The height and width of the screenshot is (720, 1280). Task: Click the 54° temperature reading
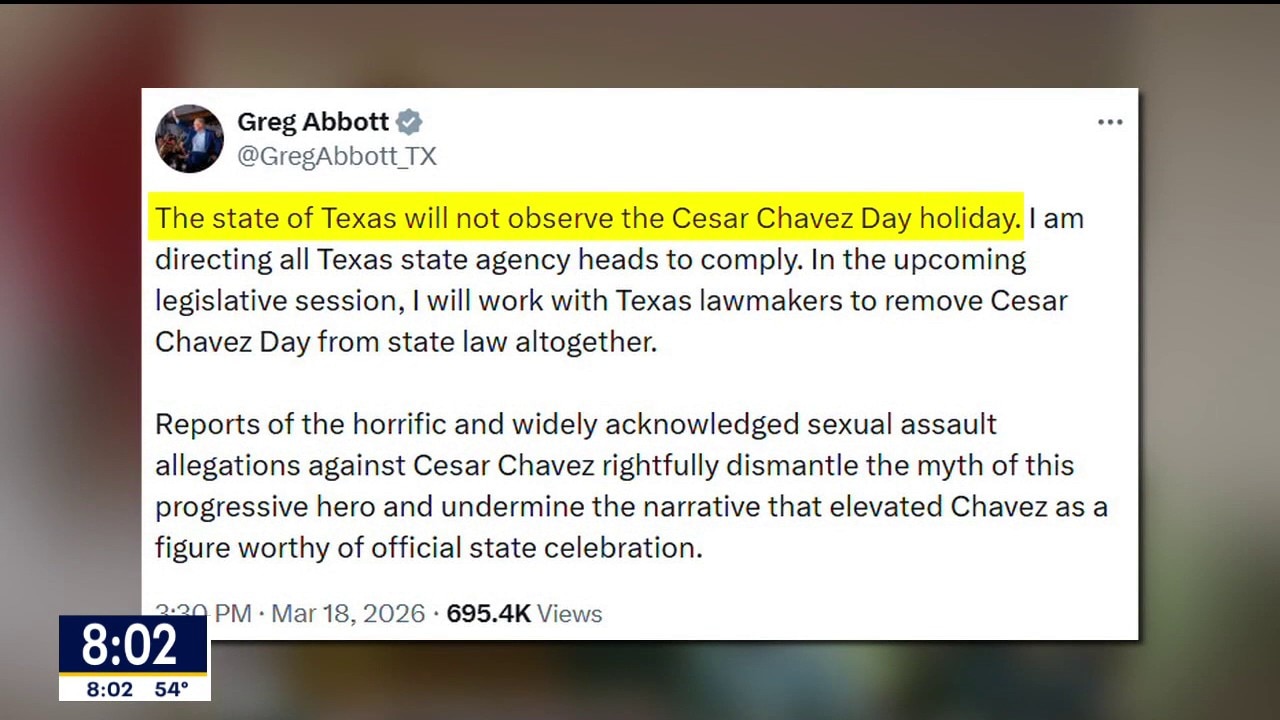tap(172, 690)
